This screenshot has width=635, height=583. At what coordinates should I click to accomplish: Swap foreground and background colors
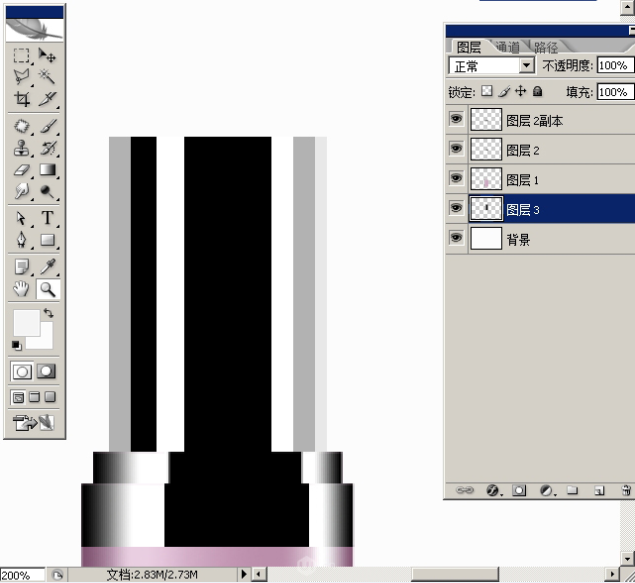[47, 314]
